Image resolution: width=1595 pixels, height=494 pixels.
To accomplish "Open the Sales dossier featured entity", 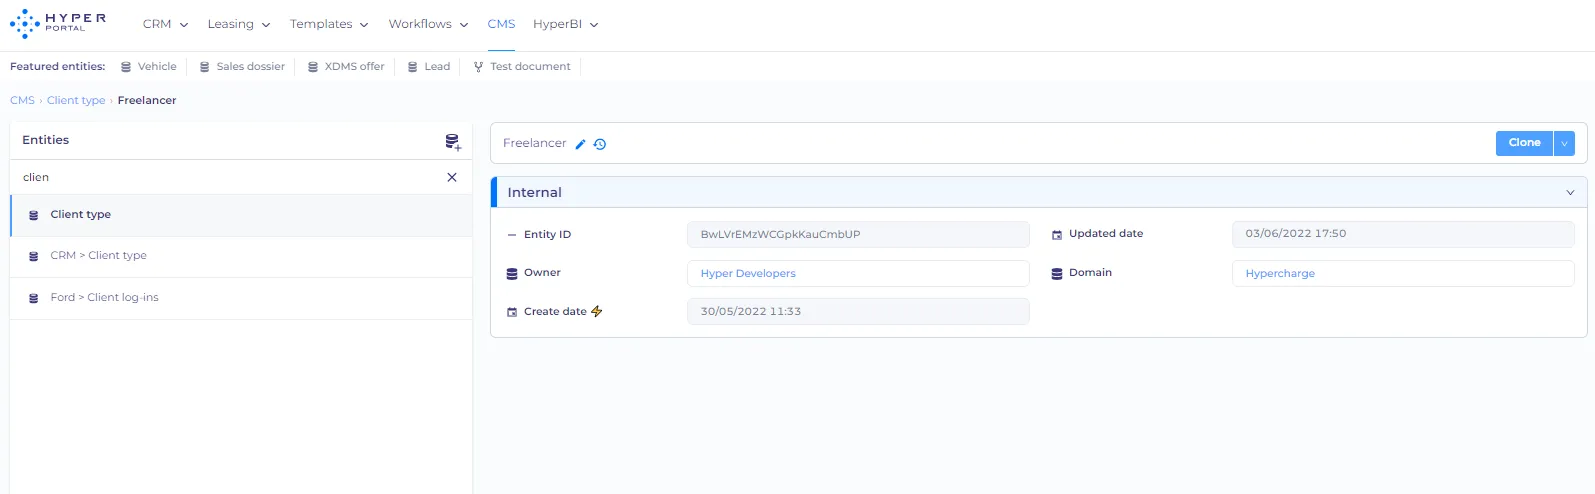I will tap(242, 67).
